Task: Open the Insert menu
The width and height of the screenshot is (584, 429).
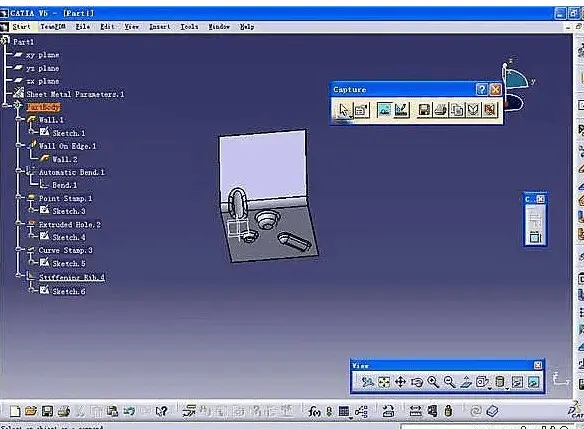Action: point(160,26)
